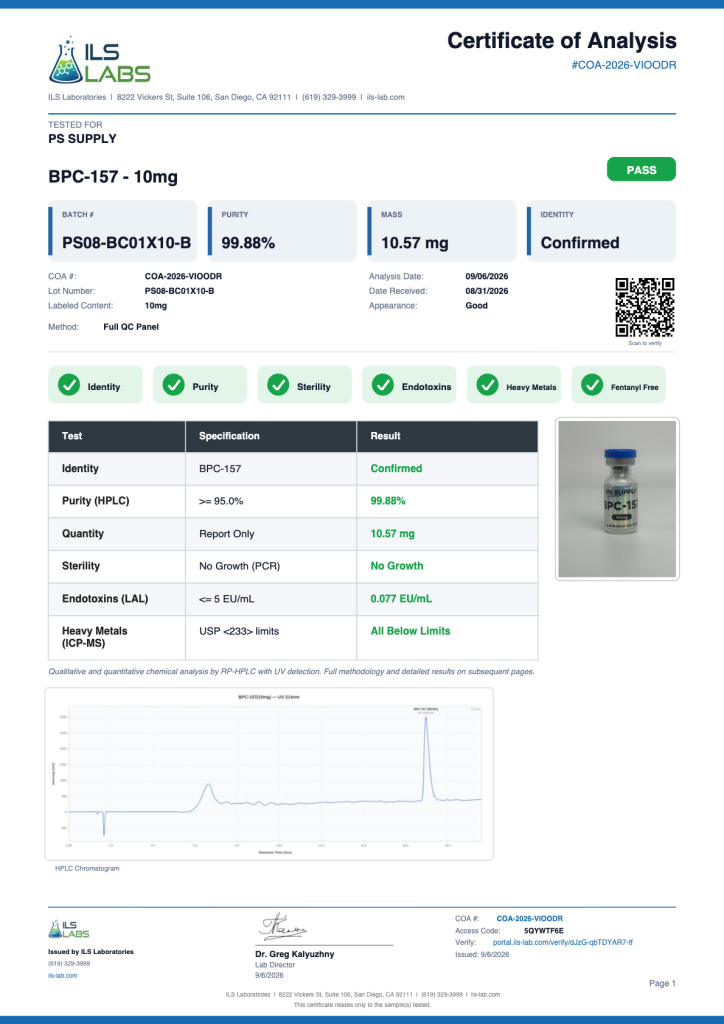Click the HPLC chromatogram chart

(x=269, y=774)
